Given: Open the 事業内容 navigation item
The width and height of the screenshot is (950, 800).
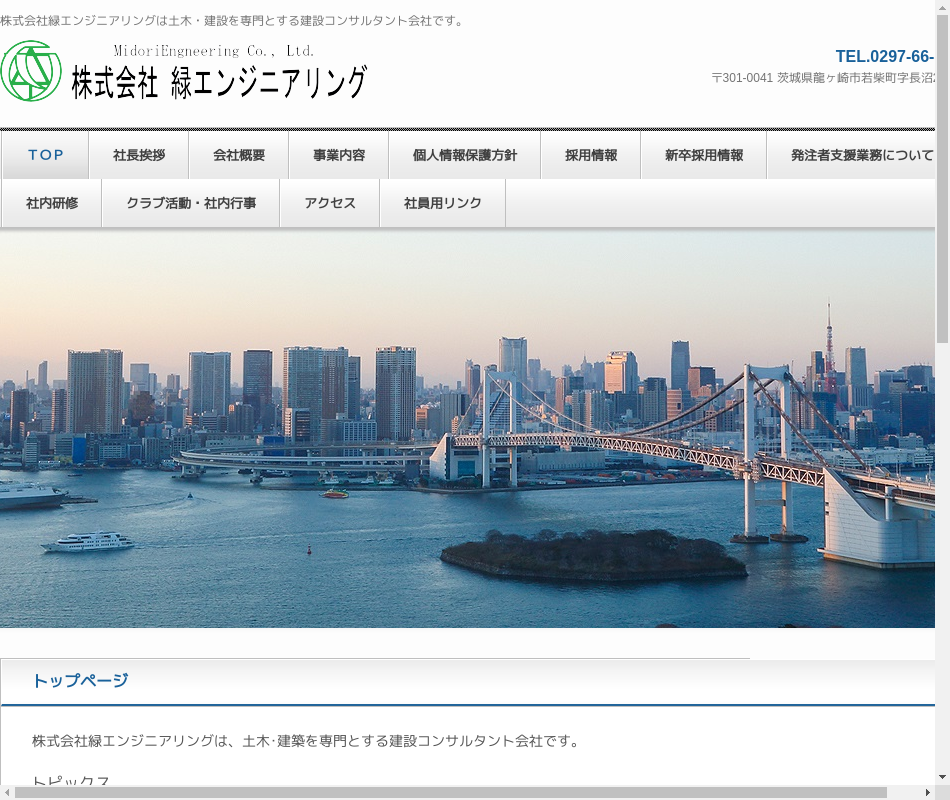Looking at the screenshot, I should point(339,155).
